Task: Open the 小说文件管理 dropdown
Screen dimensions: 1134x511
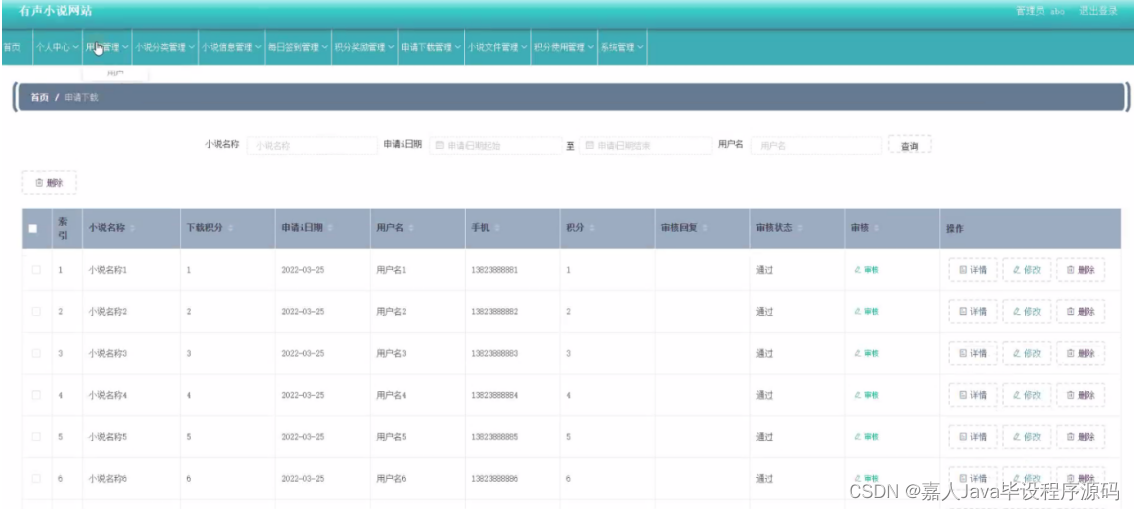Action: point(498,47)
